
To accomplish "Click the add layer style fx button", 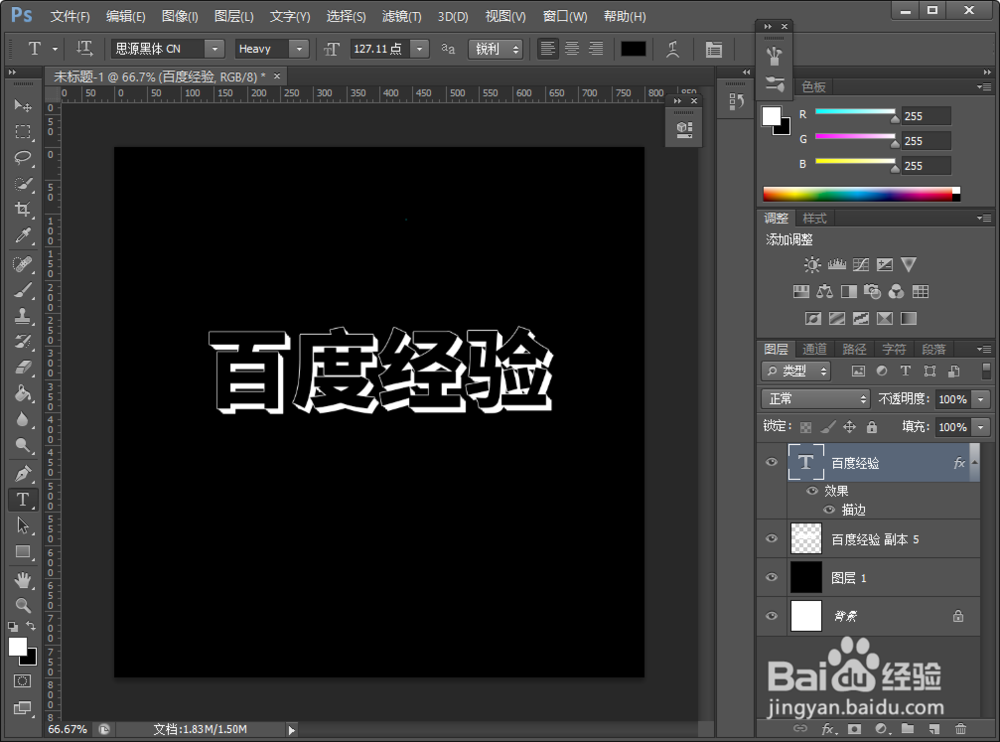I will pos(828,729).
